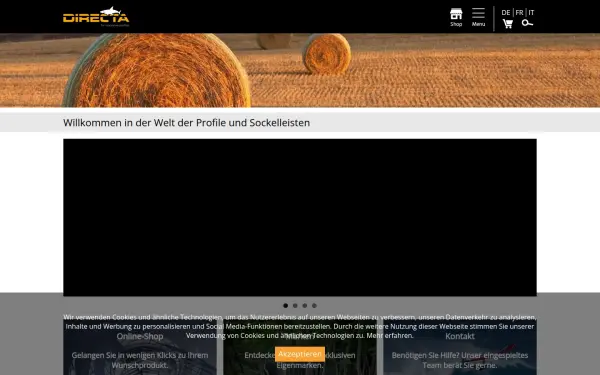The height and width of the screenshot is (375, 600).
Task: Open the hamburger Menu icon
Action: [478, 17]
